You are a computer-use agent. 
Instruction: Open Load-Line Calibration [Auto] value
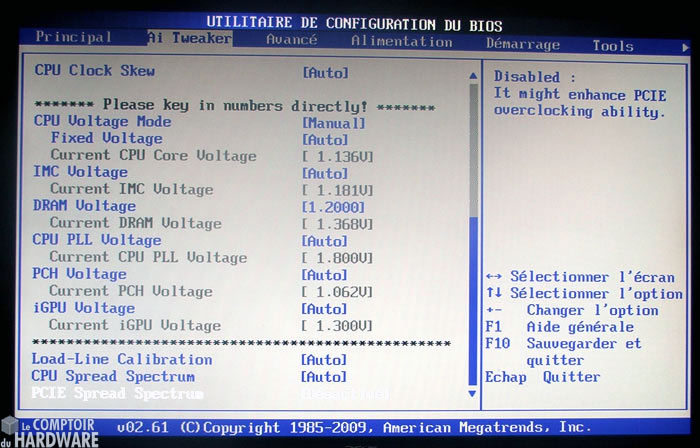324,360
